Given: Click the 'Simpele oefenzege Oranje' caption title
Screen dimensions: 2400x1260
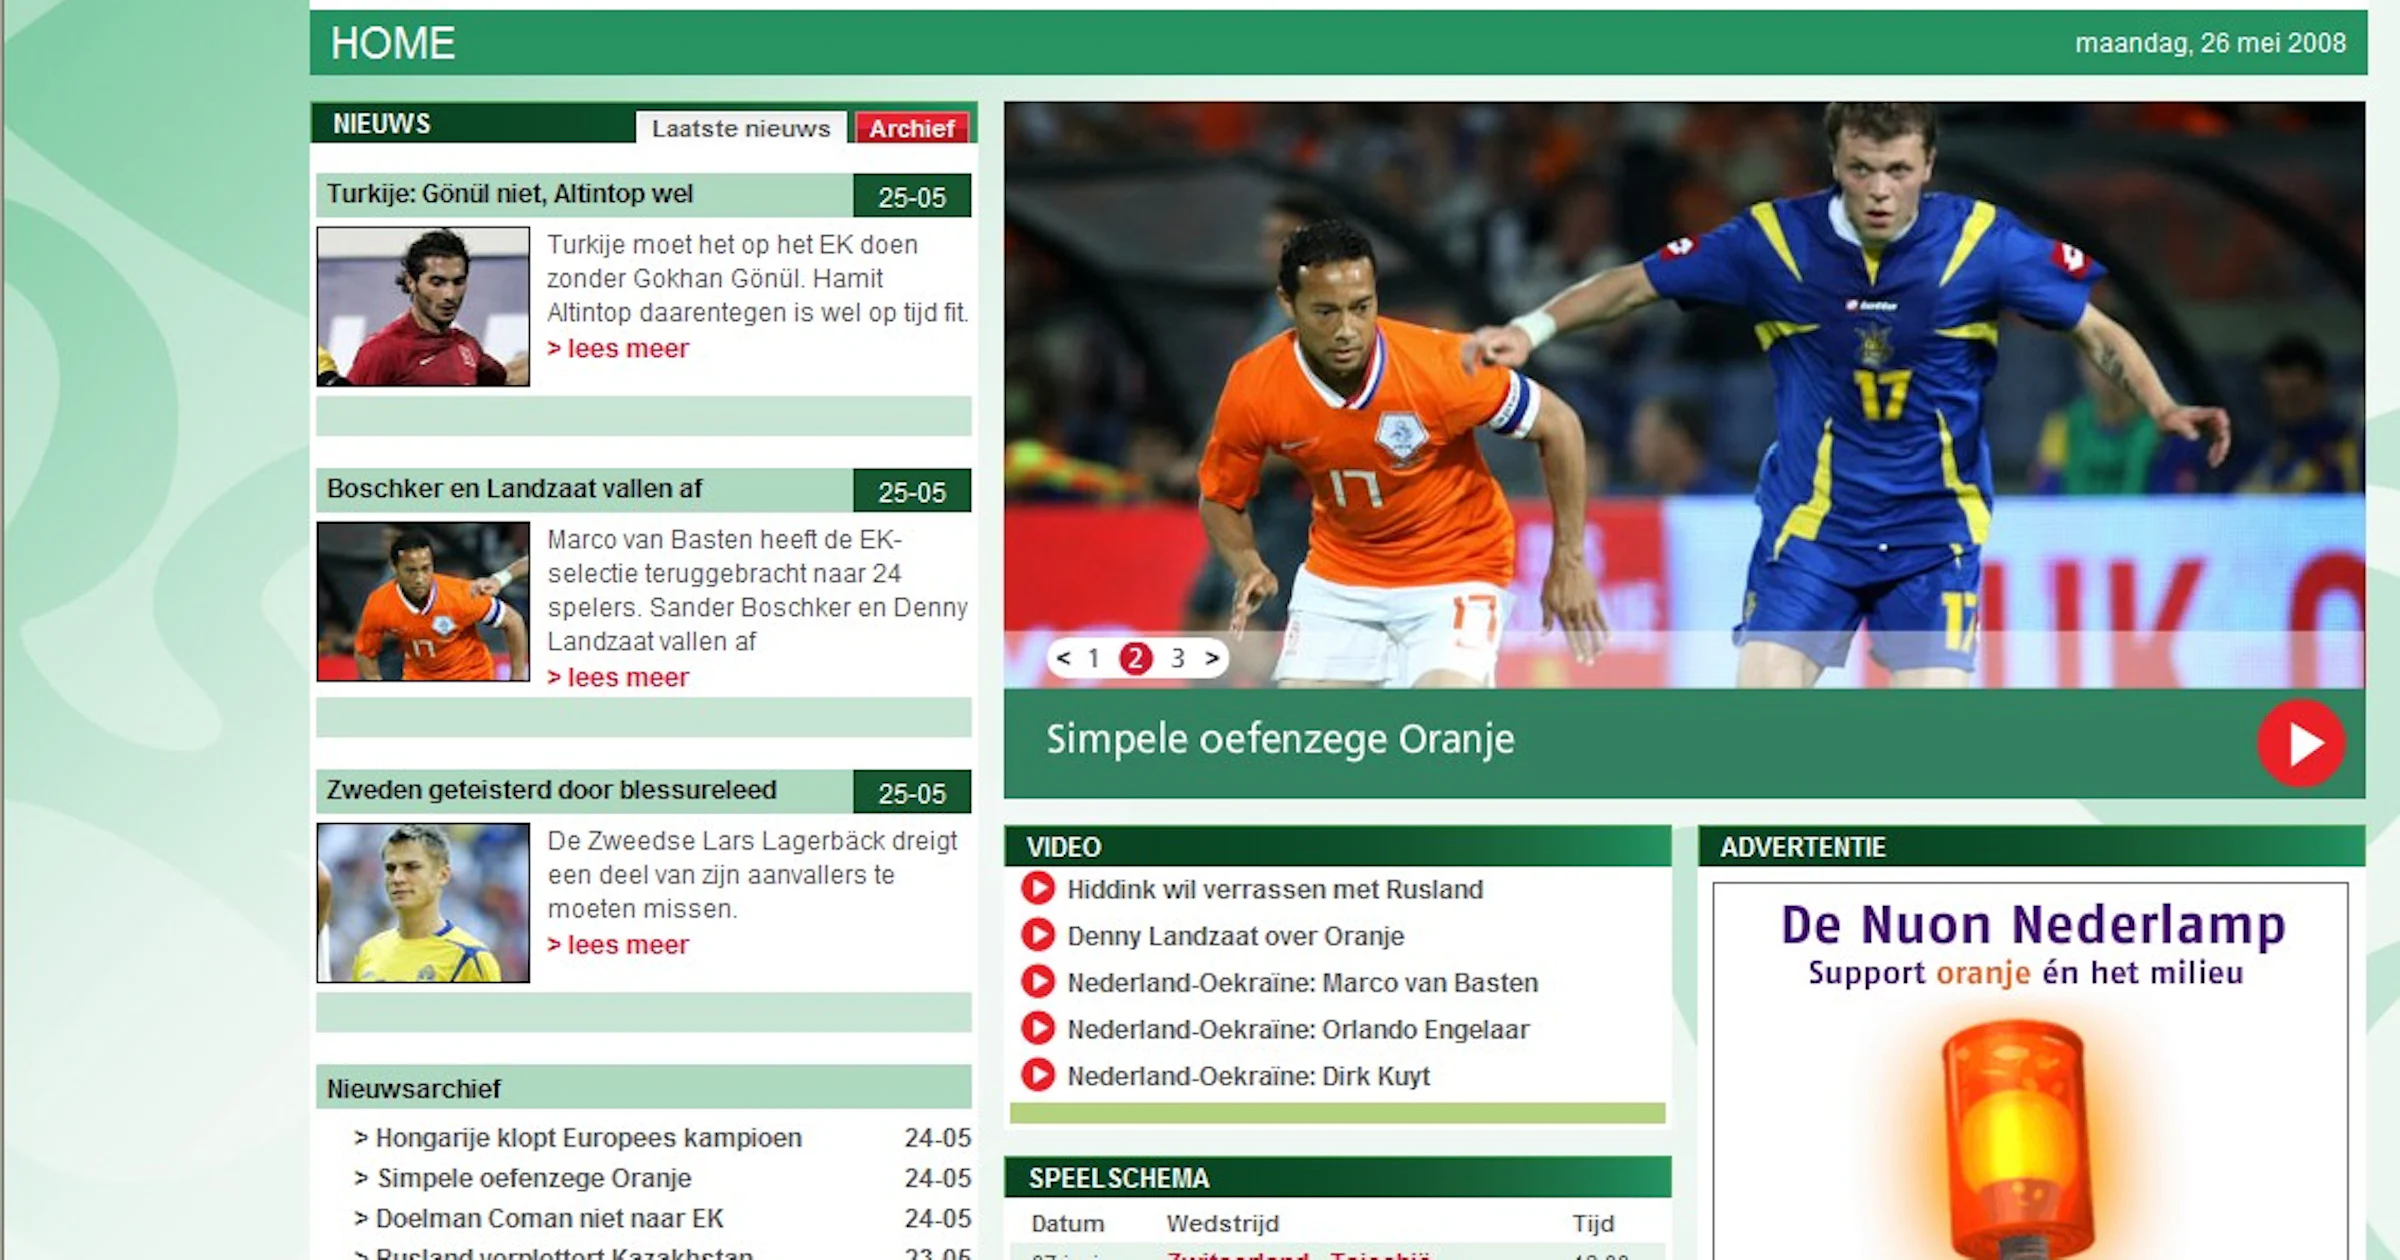Looking at the screenshot, I should [1280, 739].
